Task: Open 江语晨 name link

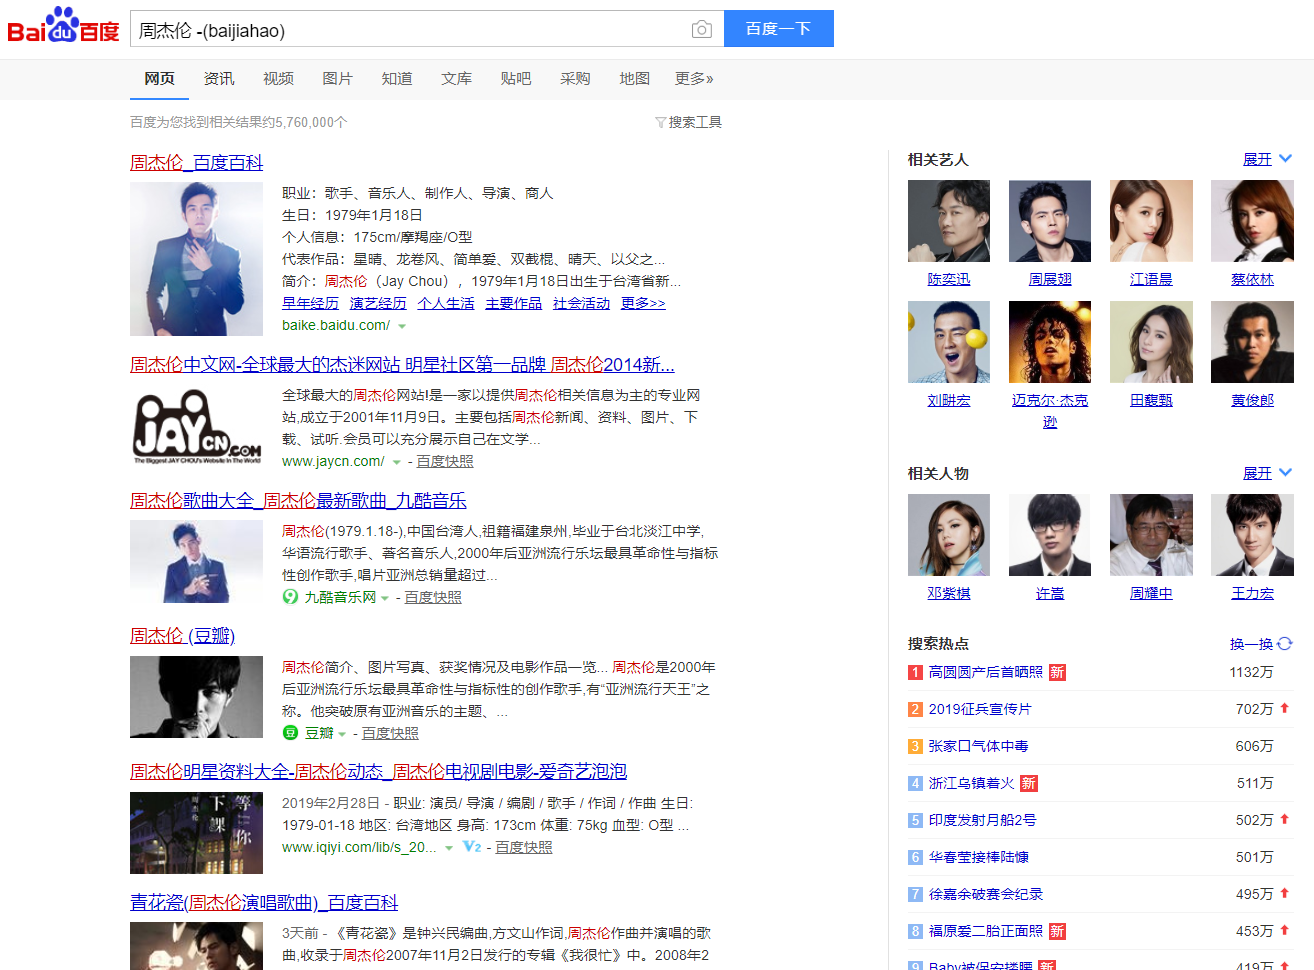Action: tap(1151, 279)
